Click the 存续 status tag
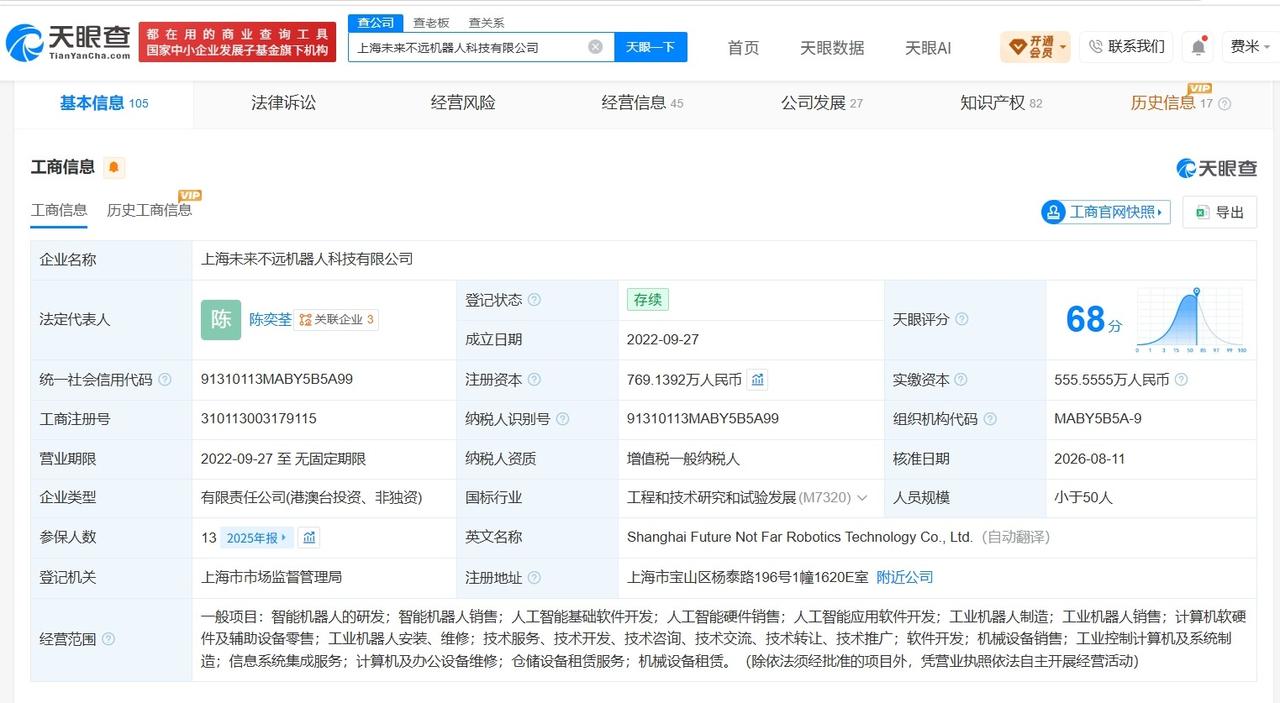The image size is (1280, 703). tap(647, 300)
